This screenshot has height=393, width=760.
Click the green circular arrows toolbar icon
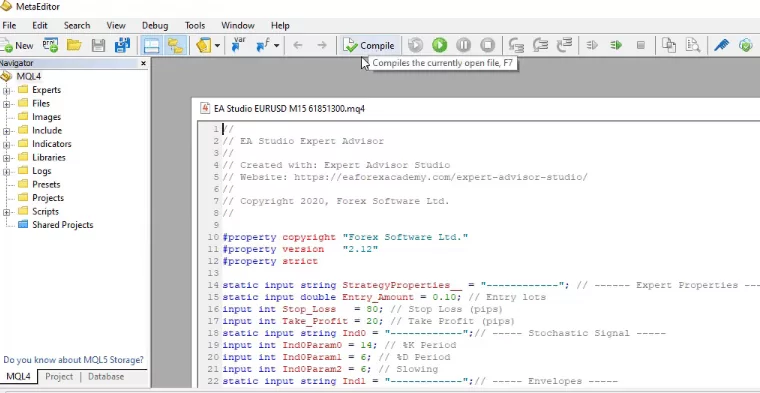point(745,46)
